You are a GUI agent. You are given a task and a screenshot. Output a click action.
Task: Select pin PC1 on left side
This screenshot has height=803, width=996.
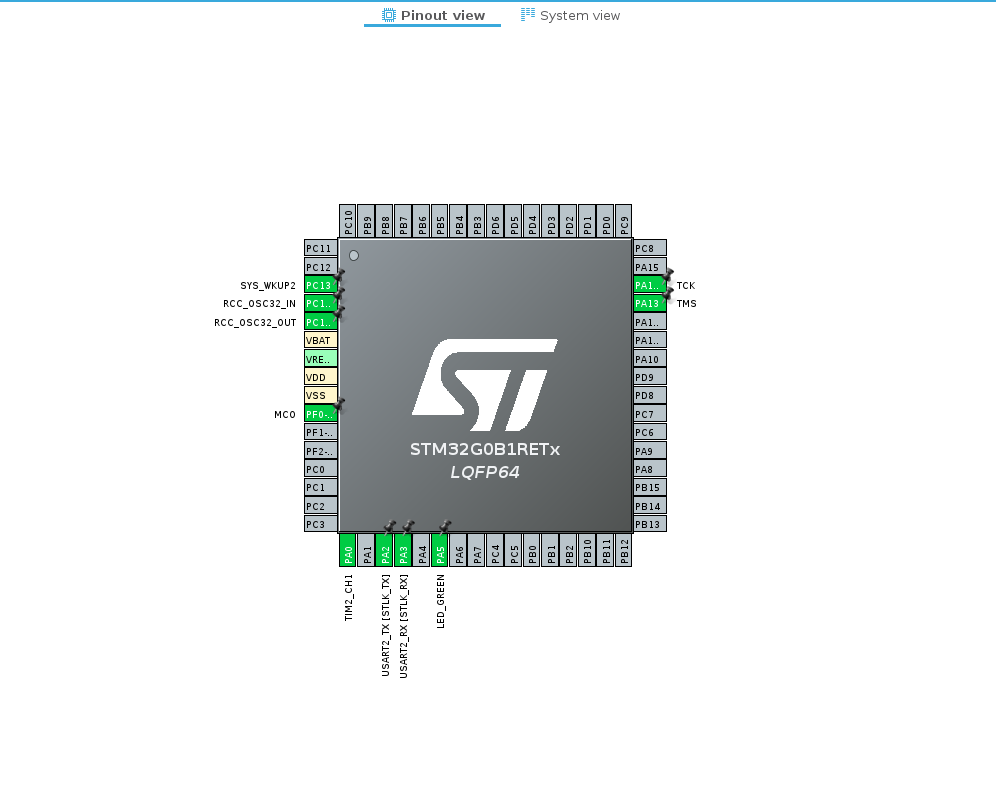coord(321,487)
